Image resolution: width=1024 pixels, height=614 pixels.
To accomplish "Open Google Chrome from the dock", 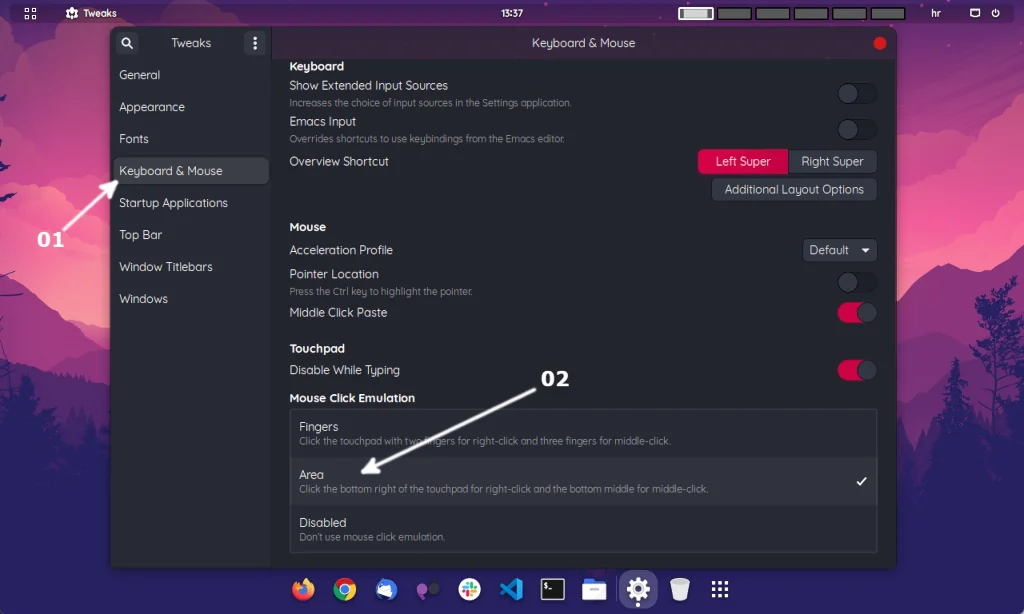I will tap(345, 589).
